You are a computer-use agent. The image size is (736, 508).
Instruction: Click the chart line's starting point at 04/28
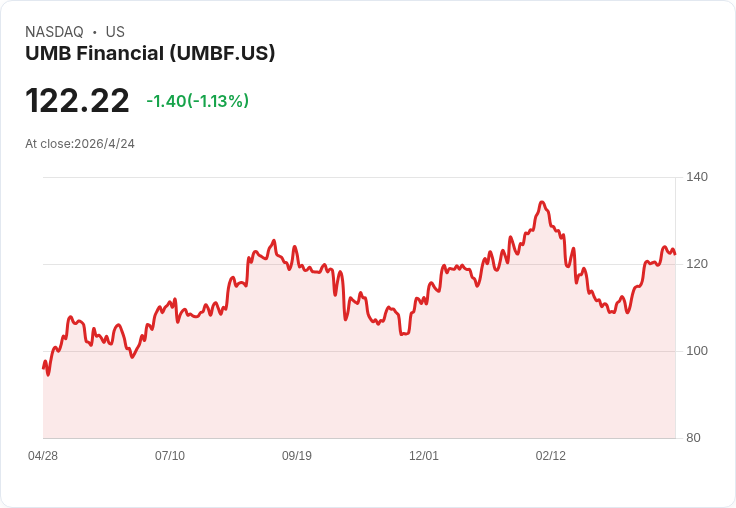(44, 368)
